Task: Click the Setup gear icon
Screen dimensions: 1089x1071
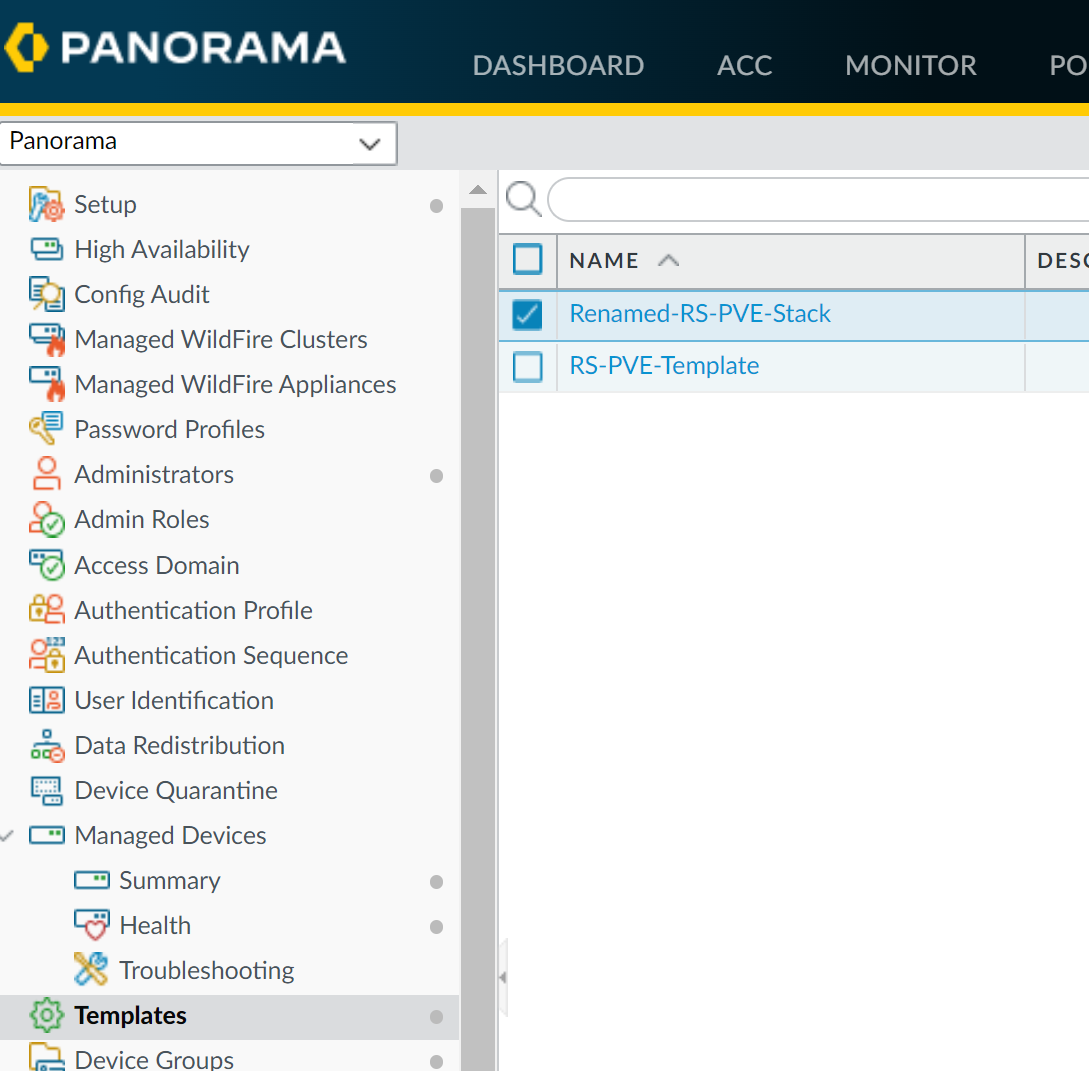Action: pos(46,204)
